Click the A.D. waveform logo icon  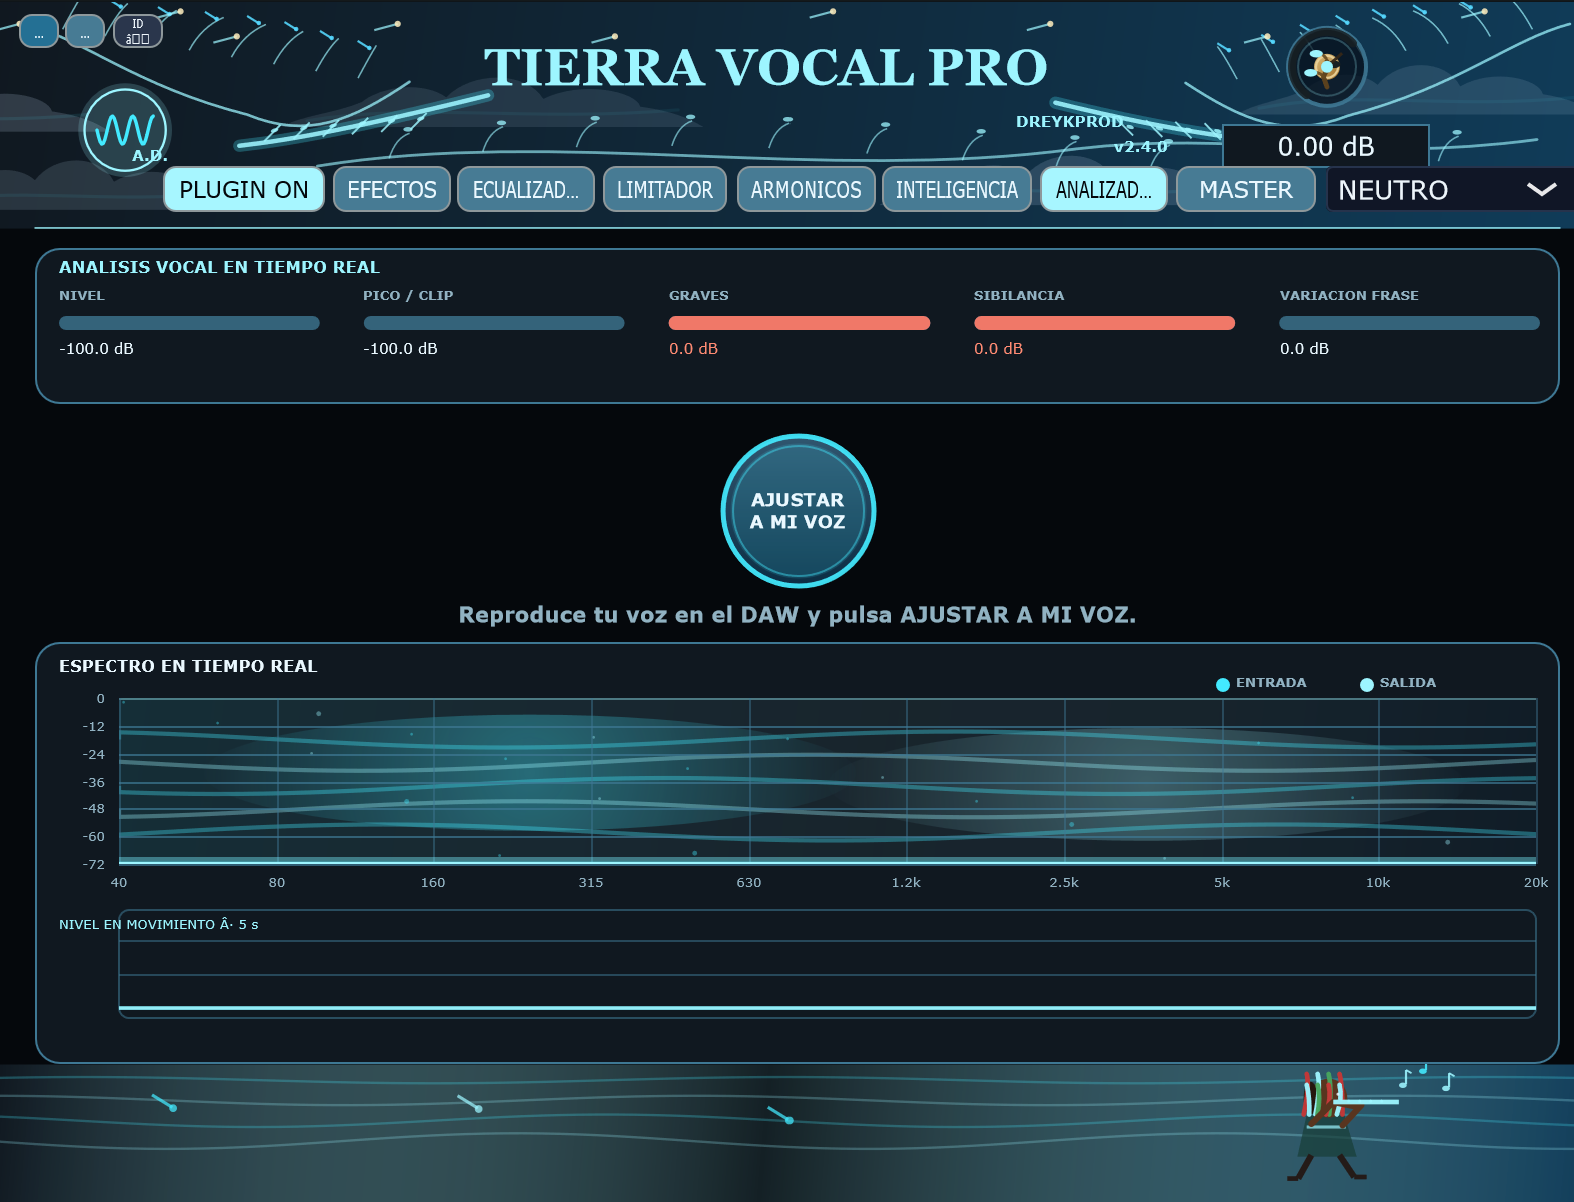[x=125, y=131]
